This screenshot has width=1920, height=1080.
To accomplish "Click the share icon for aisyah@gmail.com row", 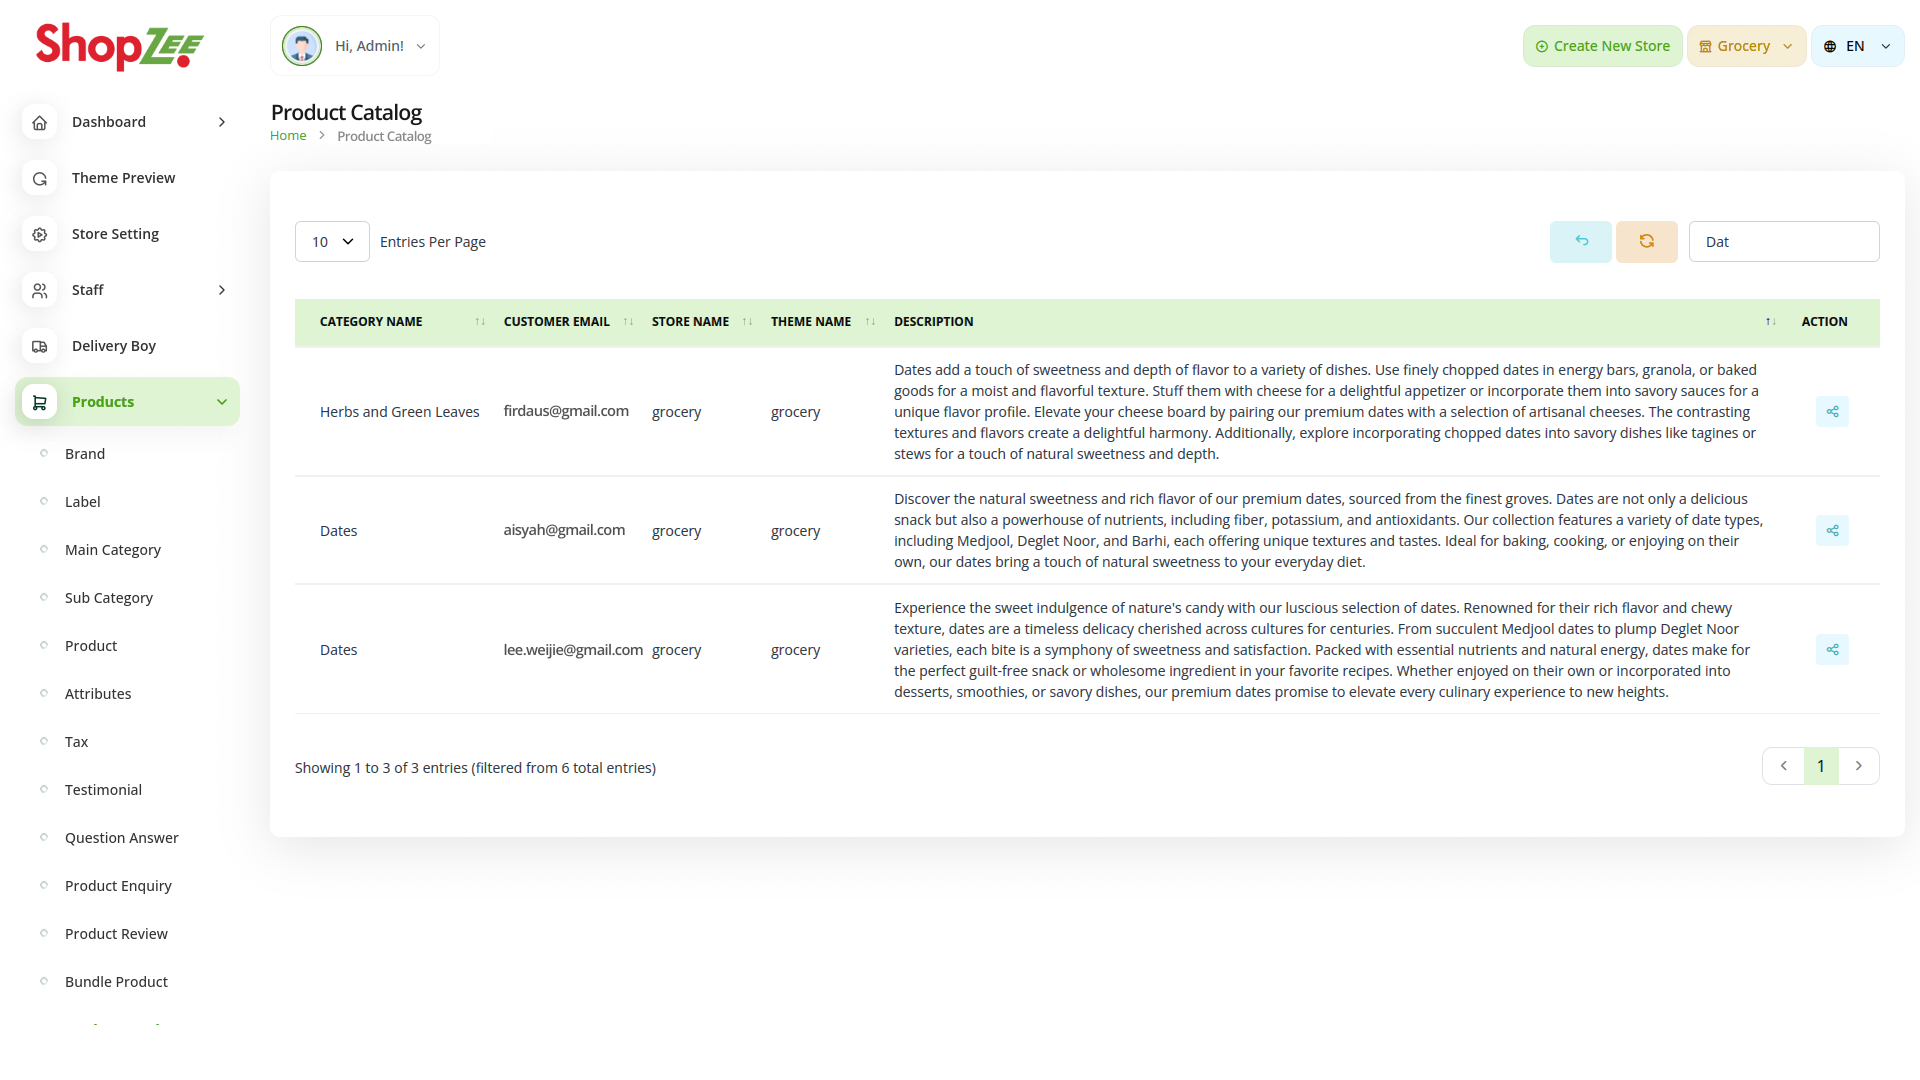I will (1832, 531).
